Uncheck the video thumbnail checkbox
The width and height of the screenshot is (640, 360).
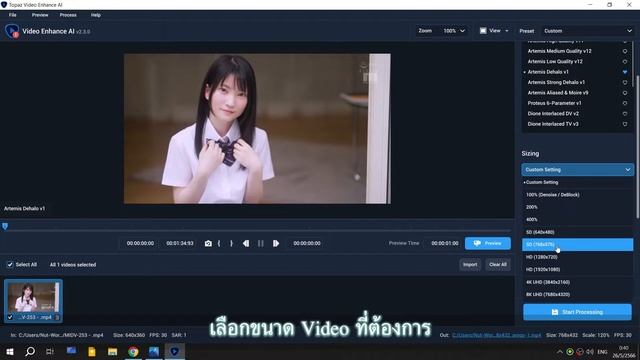[10, 317]
